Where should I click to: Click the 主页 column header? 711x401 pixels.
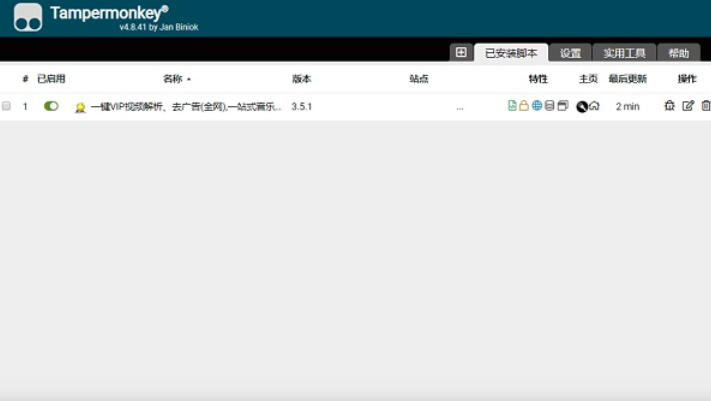tap(588, 79)
